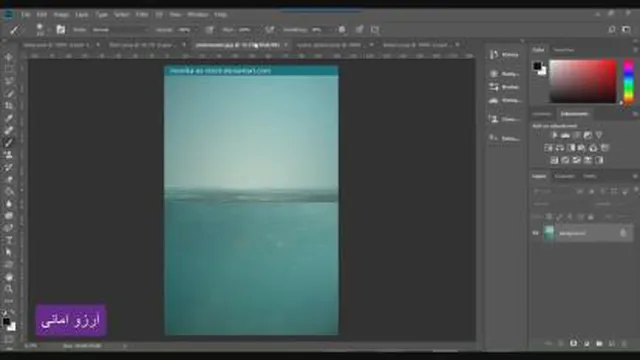
Task: Select the Healing Brush tool
Action: [x=9, y=131]
